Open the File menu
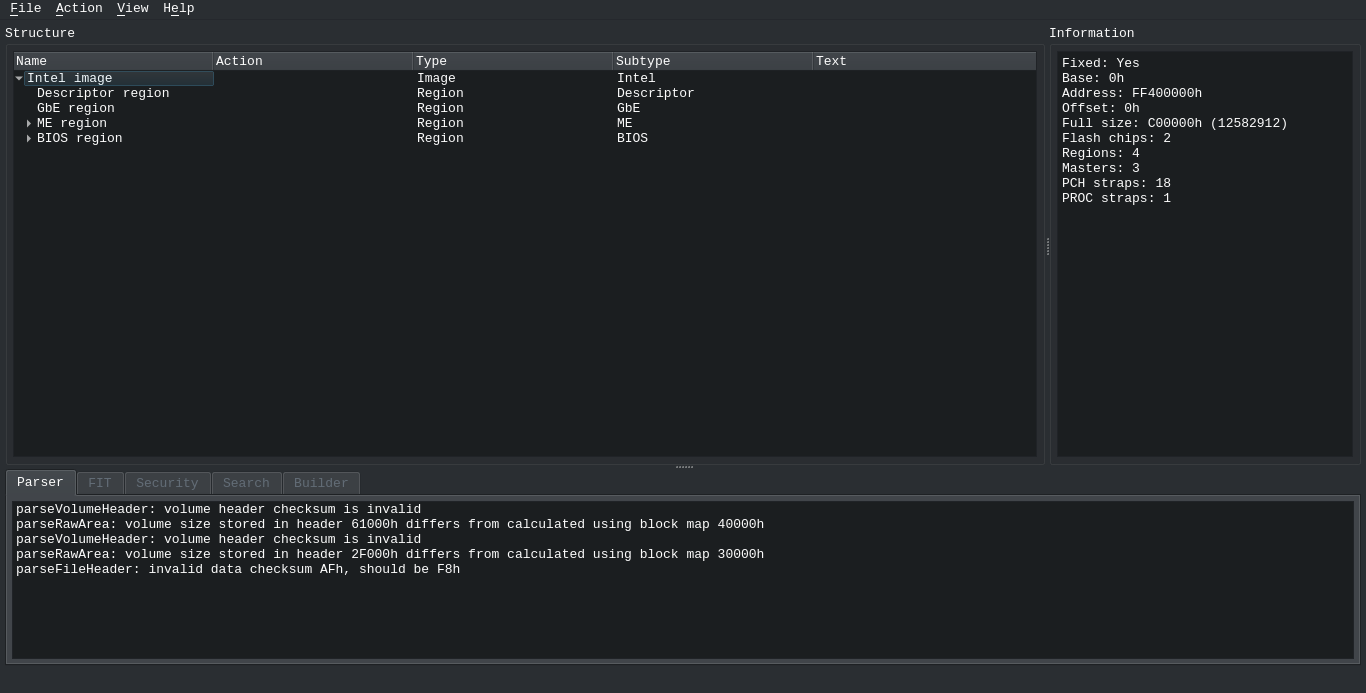This screenshot has height=693, width=1366. 25,8
